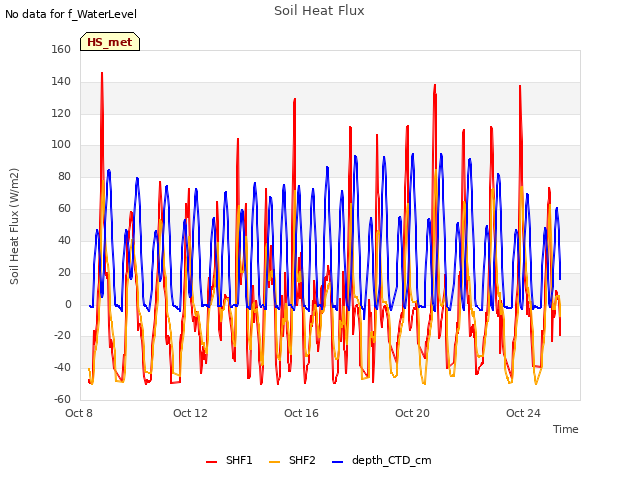Click the 80 y-axis tick label
Screen dimensions: 640x480
(64, 176)
